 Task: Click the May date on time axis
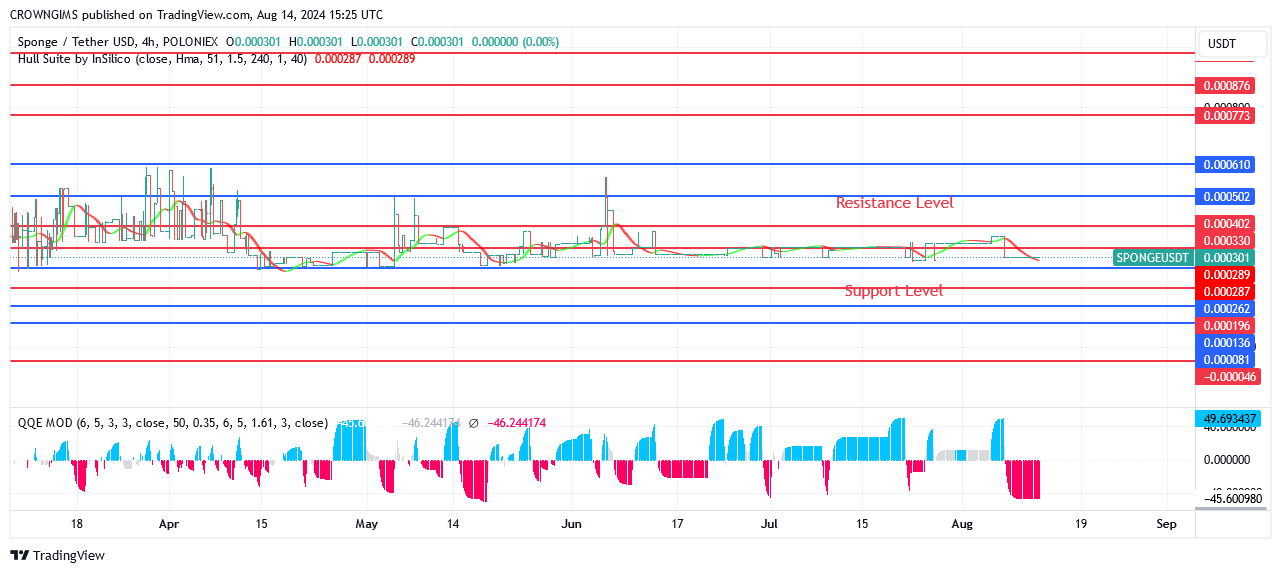tap(367, 523)
